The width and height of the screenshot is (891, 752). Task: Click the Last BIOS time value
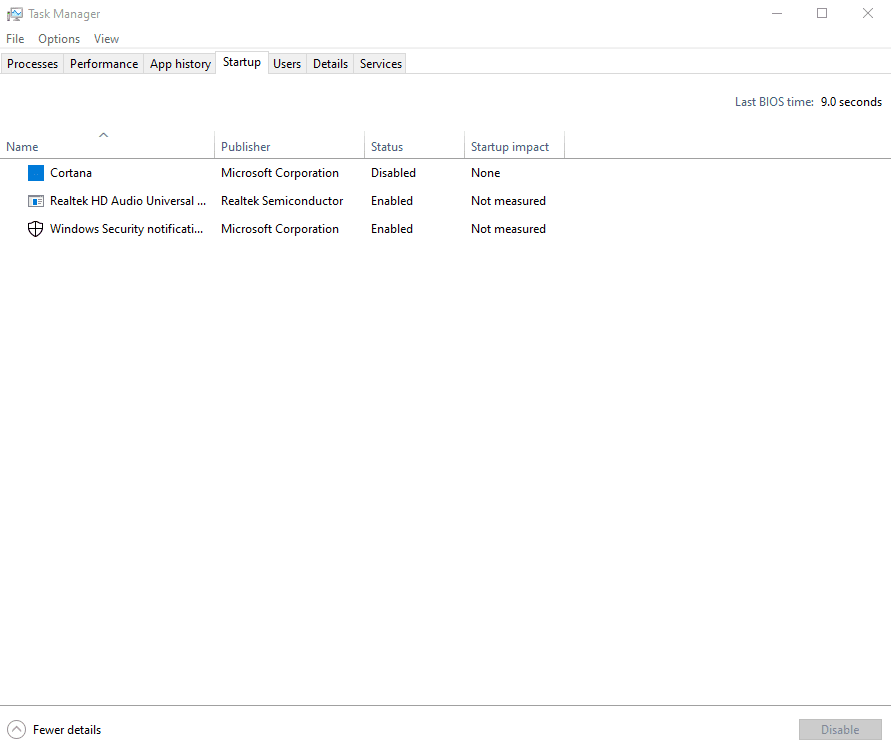851,102
